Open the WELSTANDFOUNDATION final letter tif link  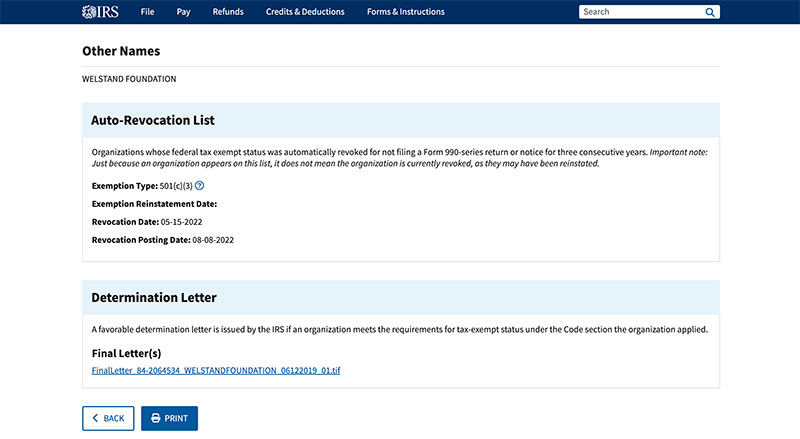tap(216, 371)
